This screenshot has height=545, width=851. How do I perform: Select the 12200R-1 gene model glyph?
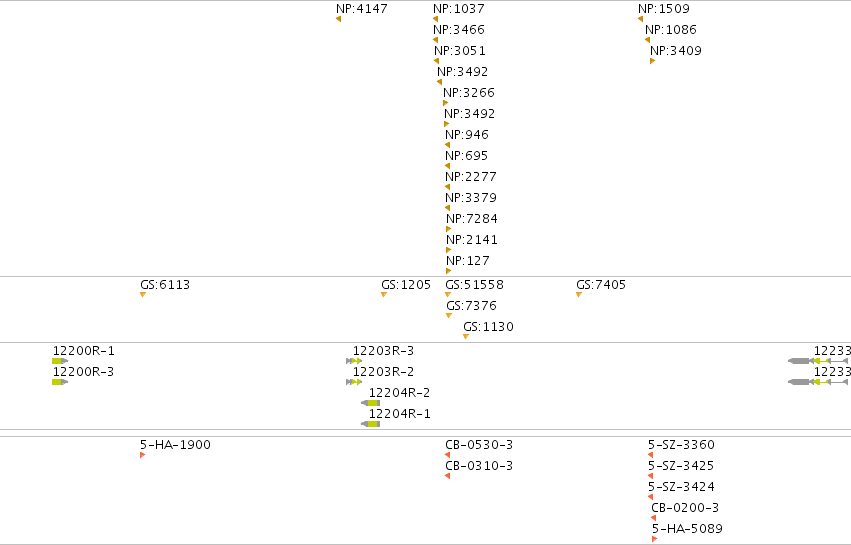(60, 361)
